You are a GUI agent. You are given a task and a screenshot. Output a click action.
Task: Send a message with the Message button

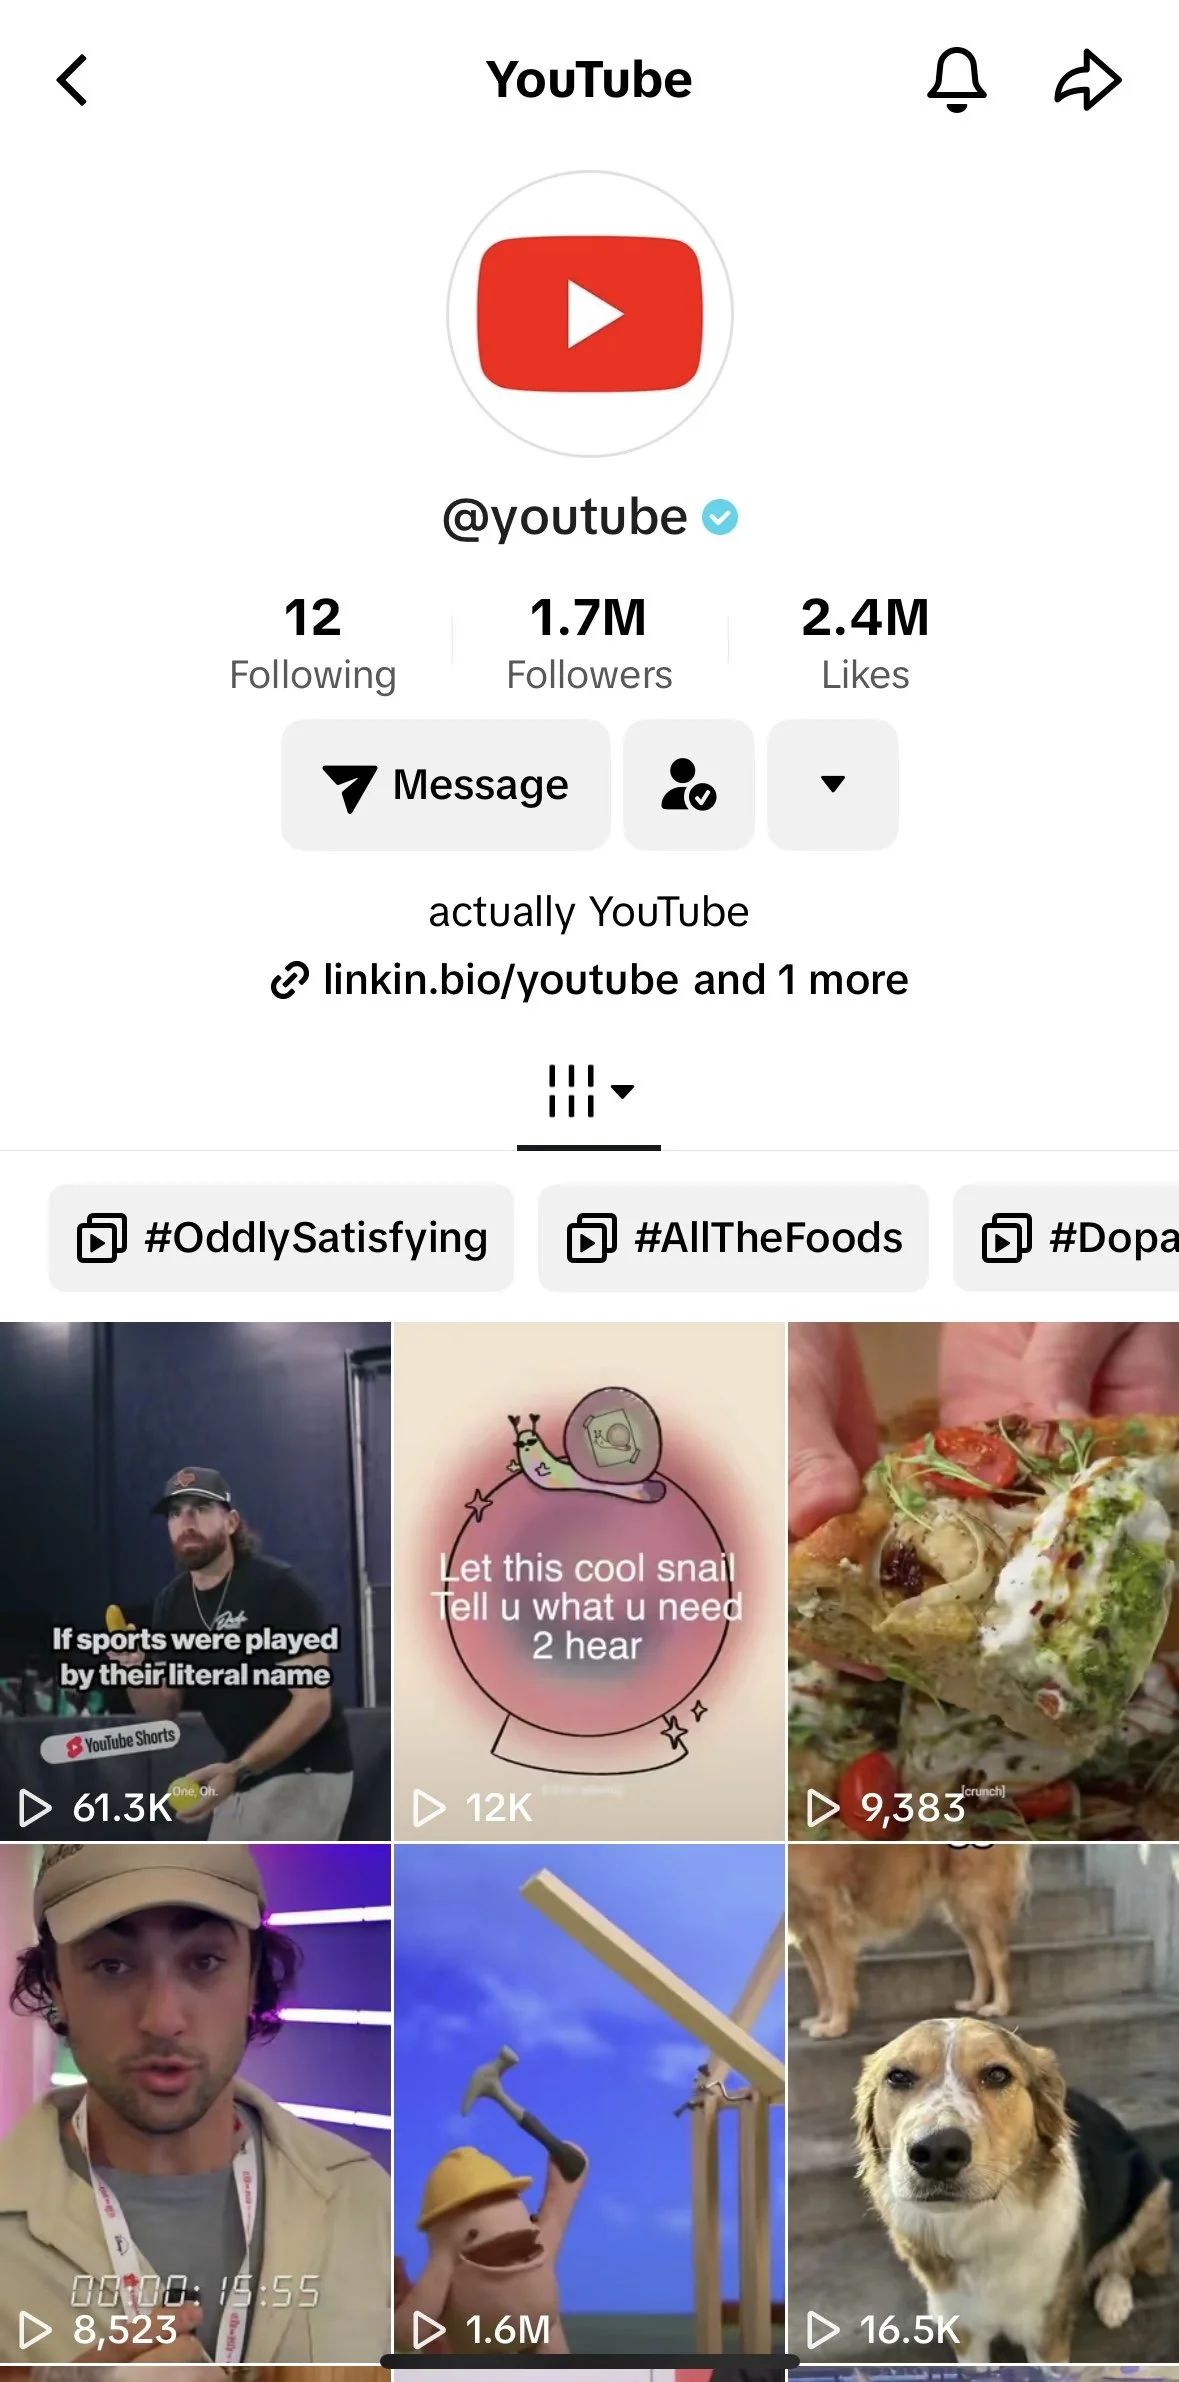(446, 785)
